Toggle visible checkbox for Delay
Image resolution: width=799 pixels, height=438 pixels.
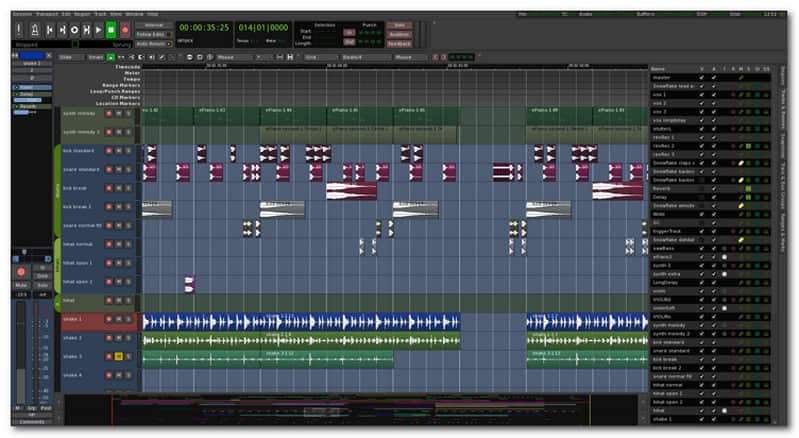702,197
